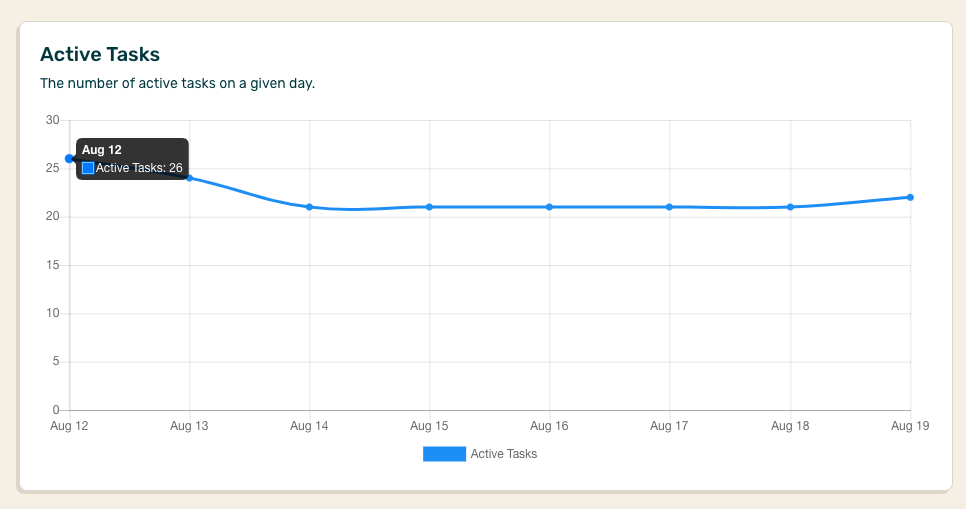The height and width of the screenshot is (509, 966).
Task: Select the Aug 16 data point marker
Action: 549,207
